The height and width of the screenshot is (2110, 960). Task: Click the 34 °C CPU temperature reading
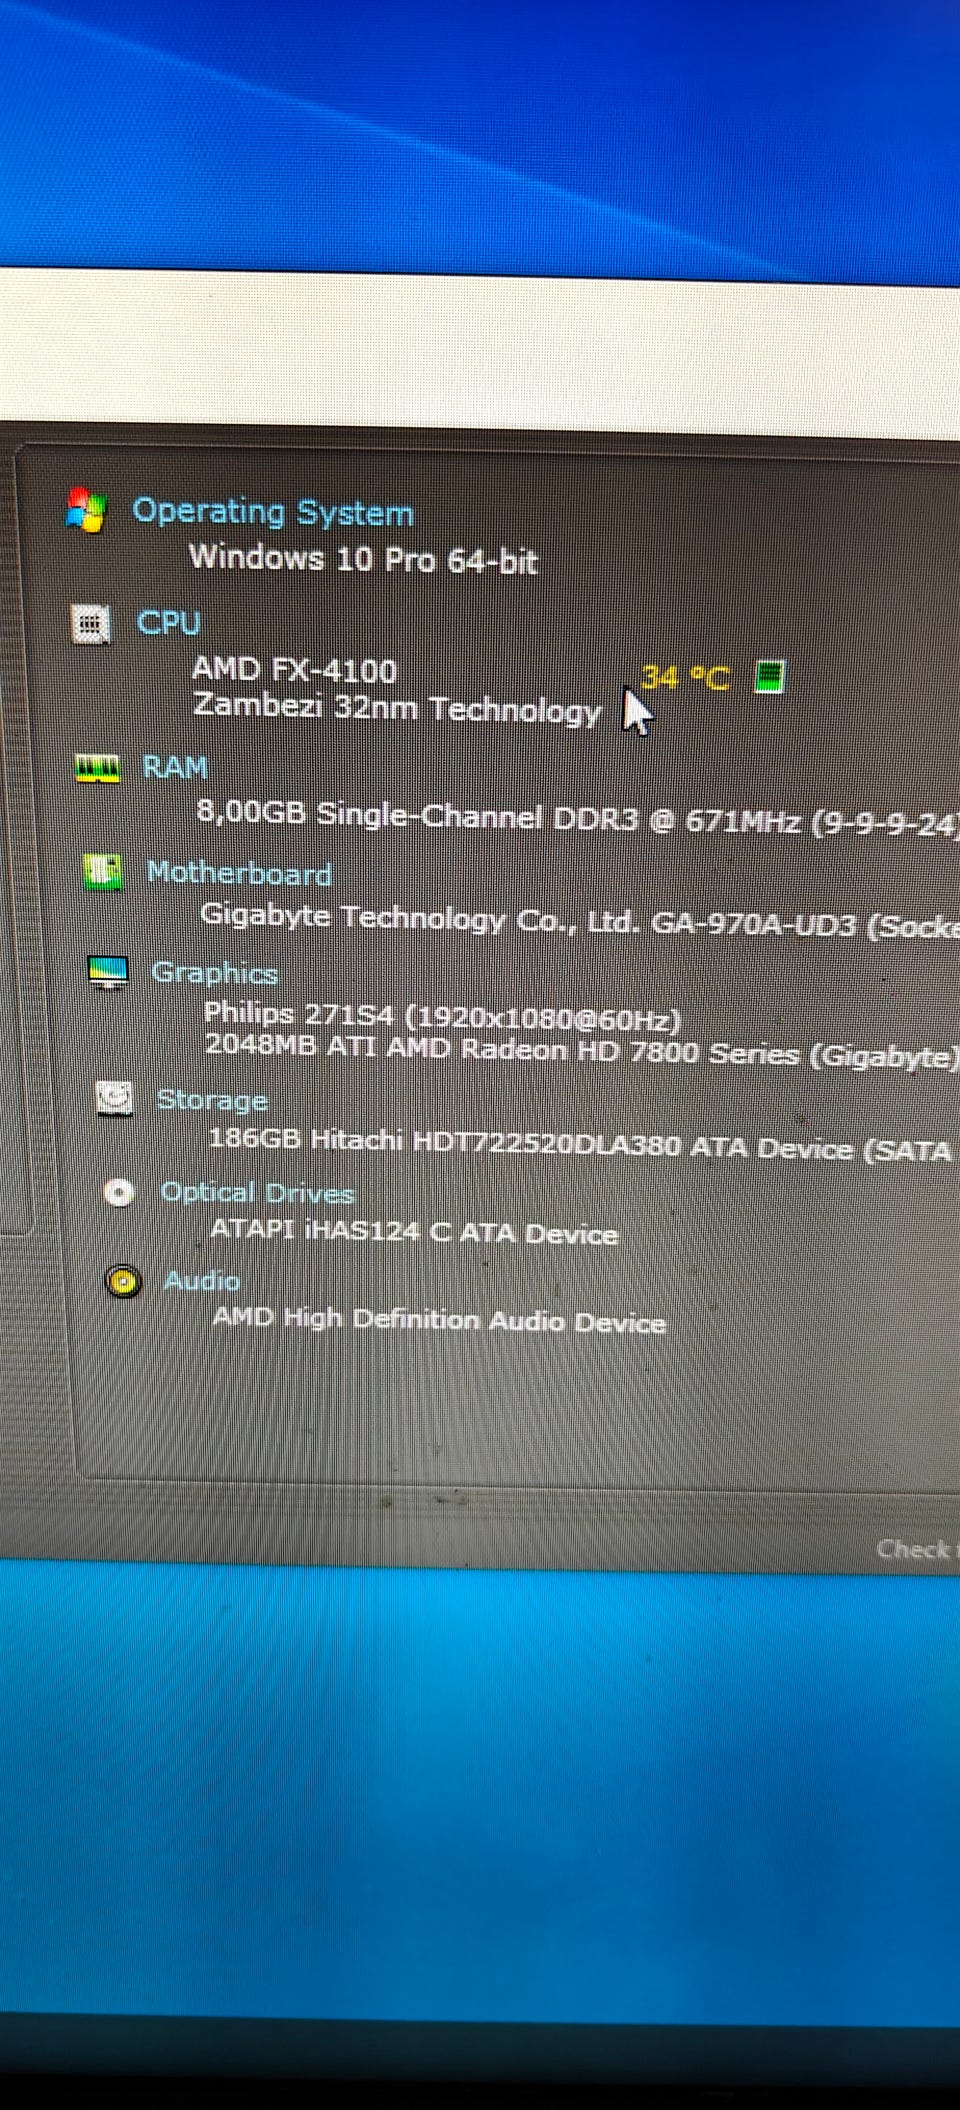(x=685, y=678)
